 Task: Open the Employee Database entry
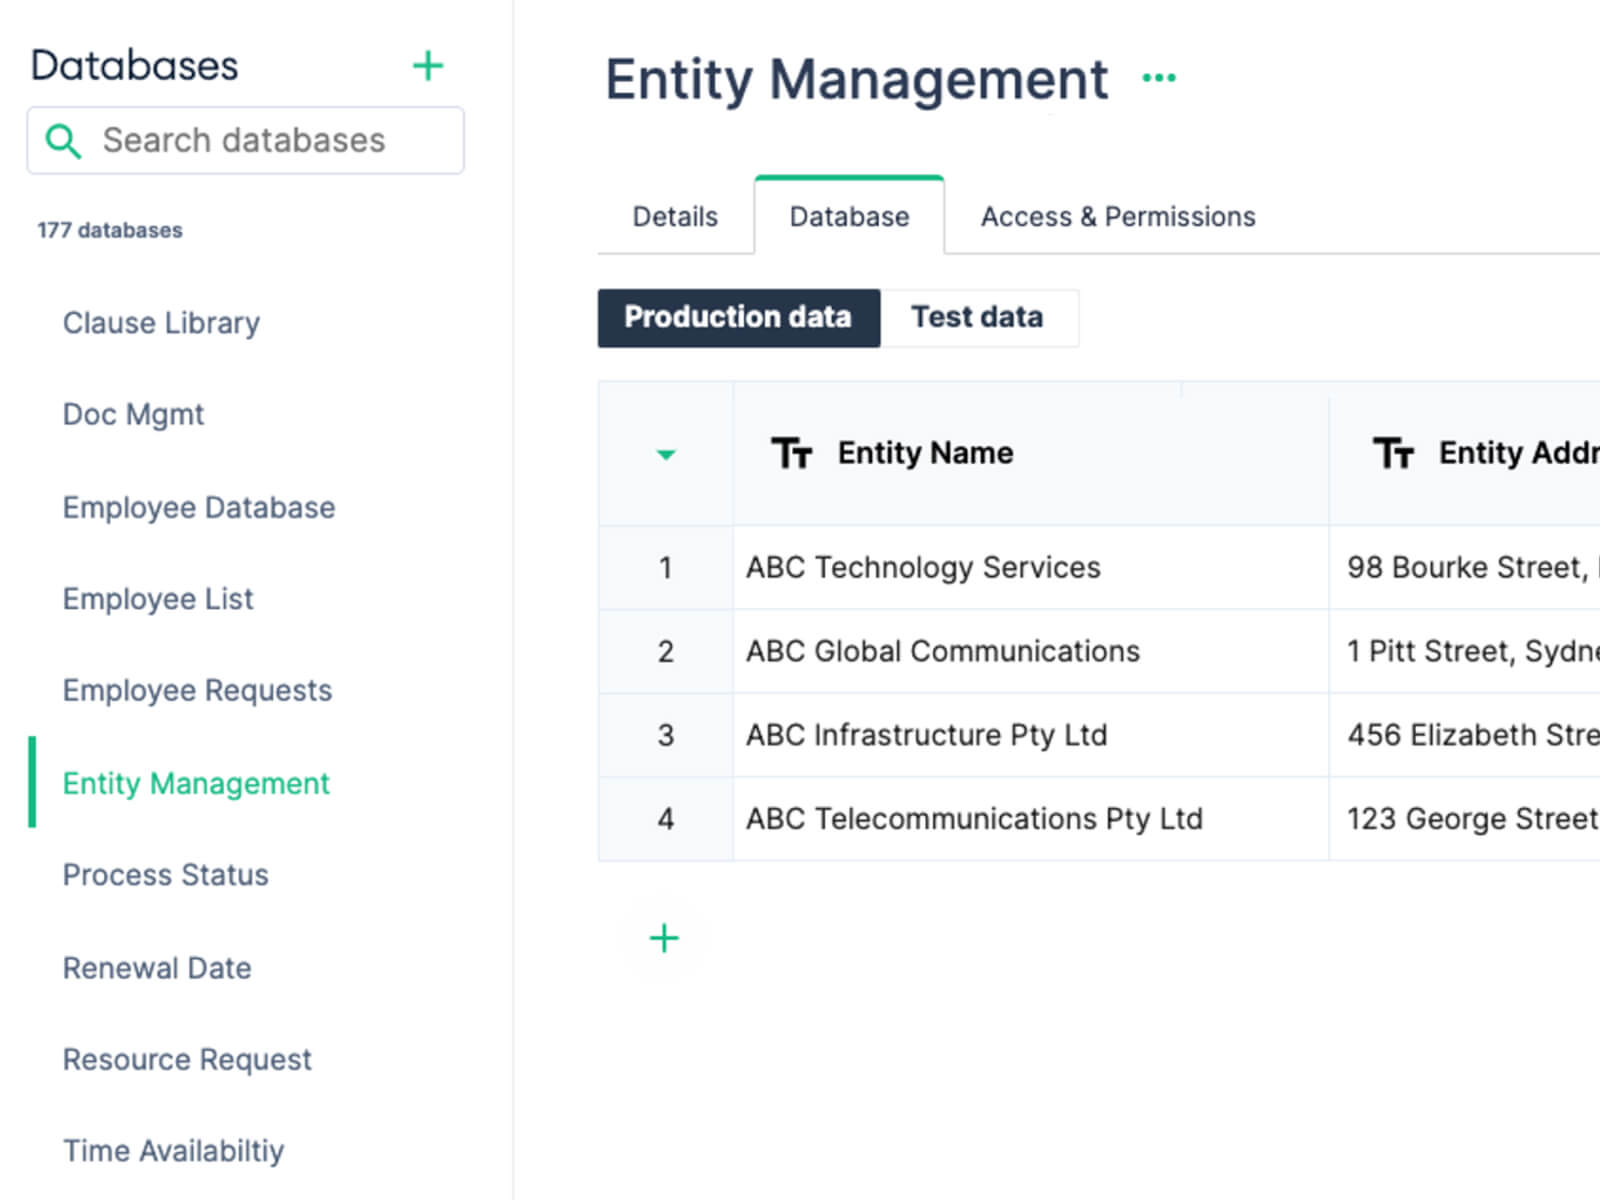[x=199, y=508]
